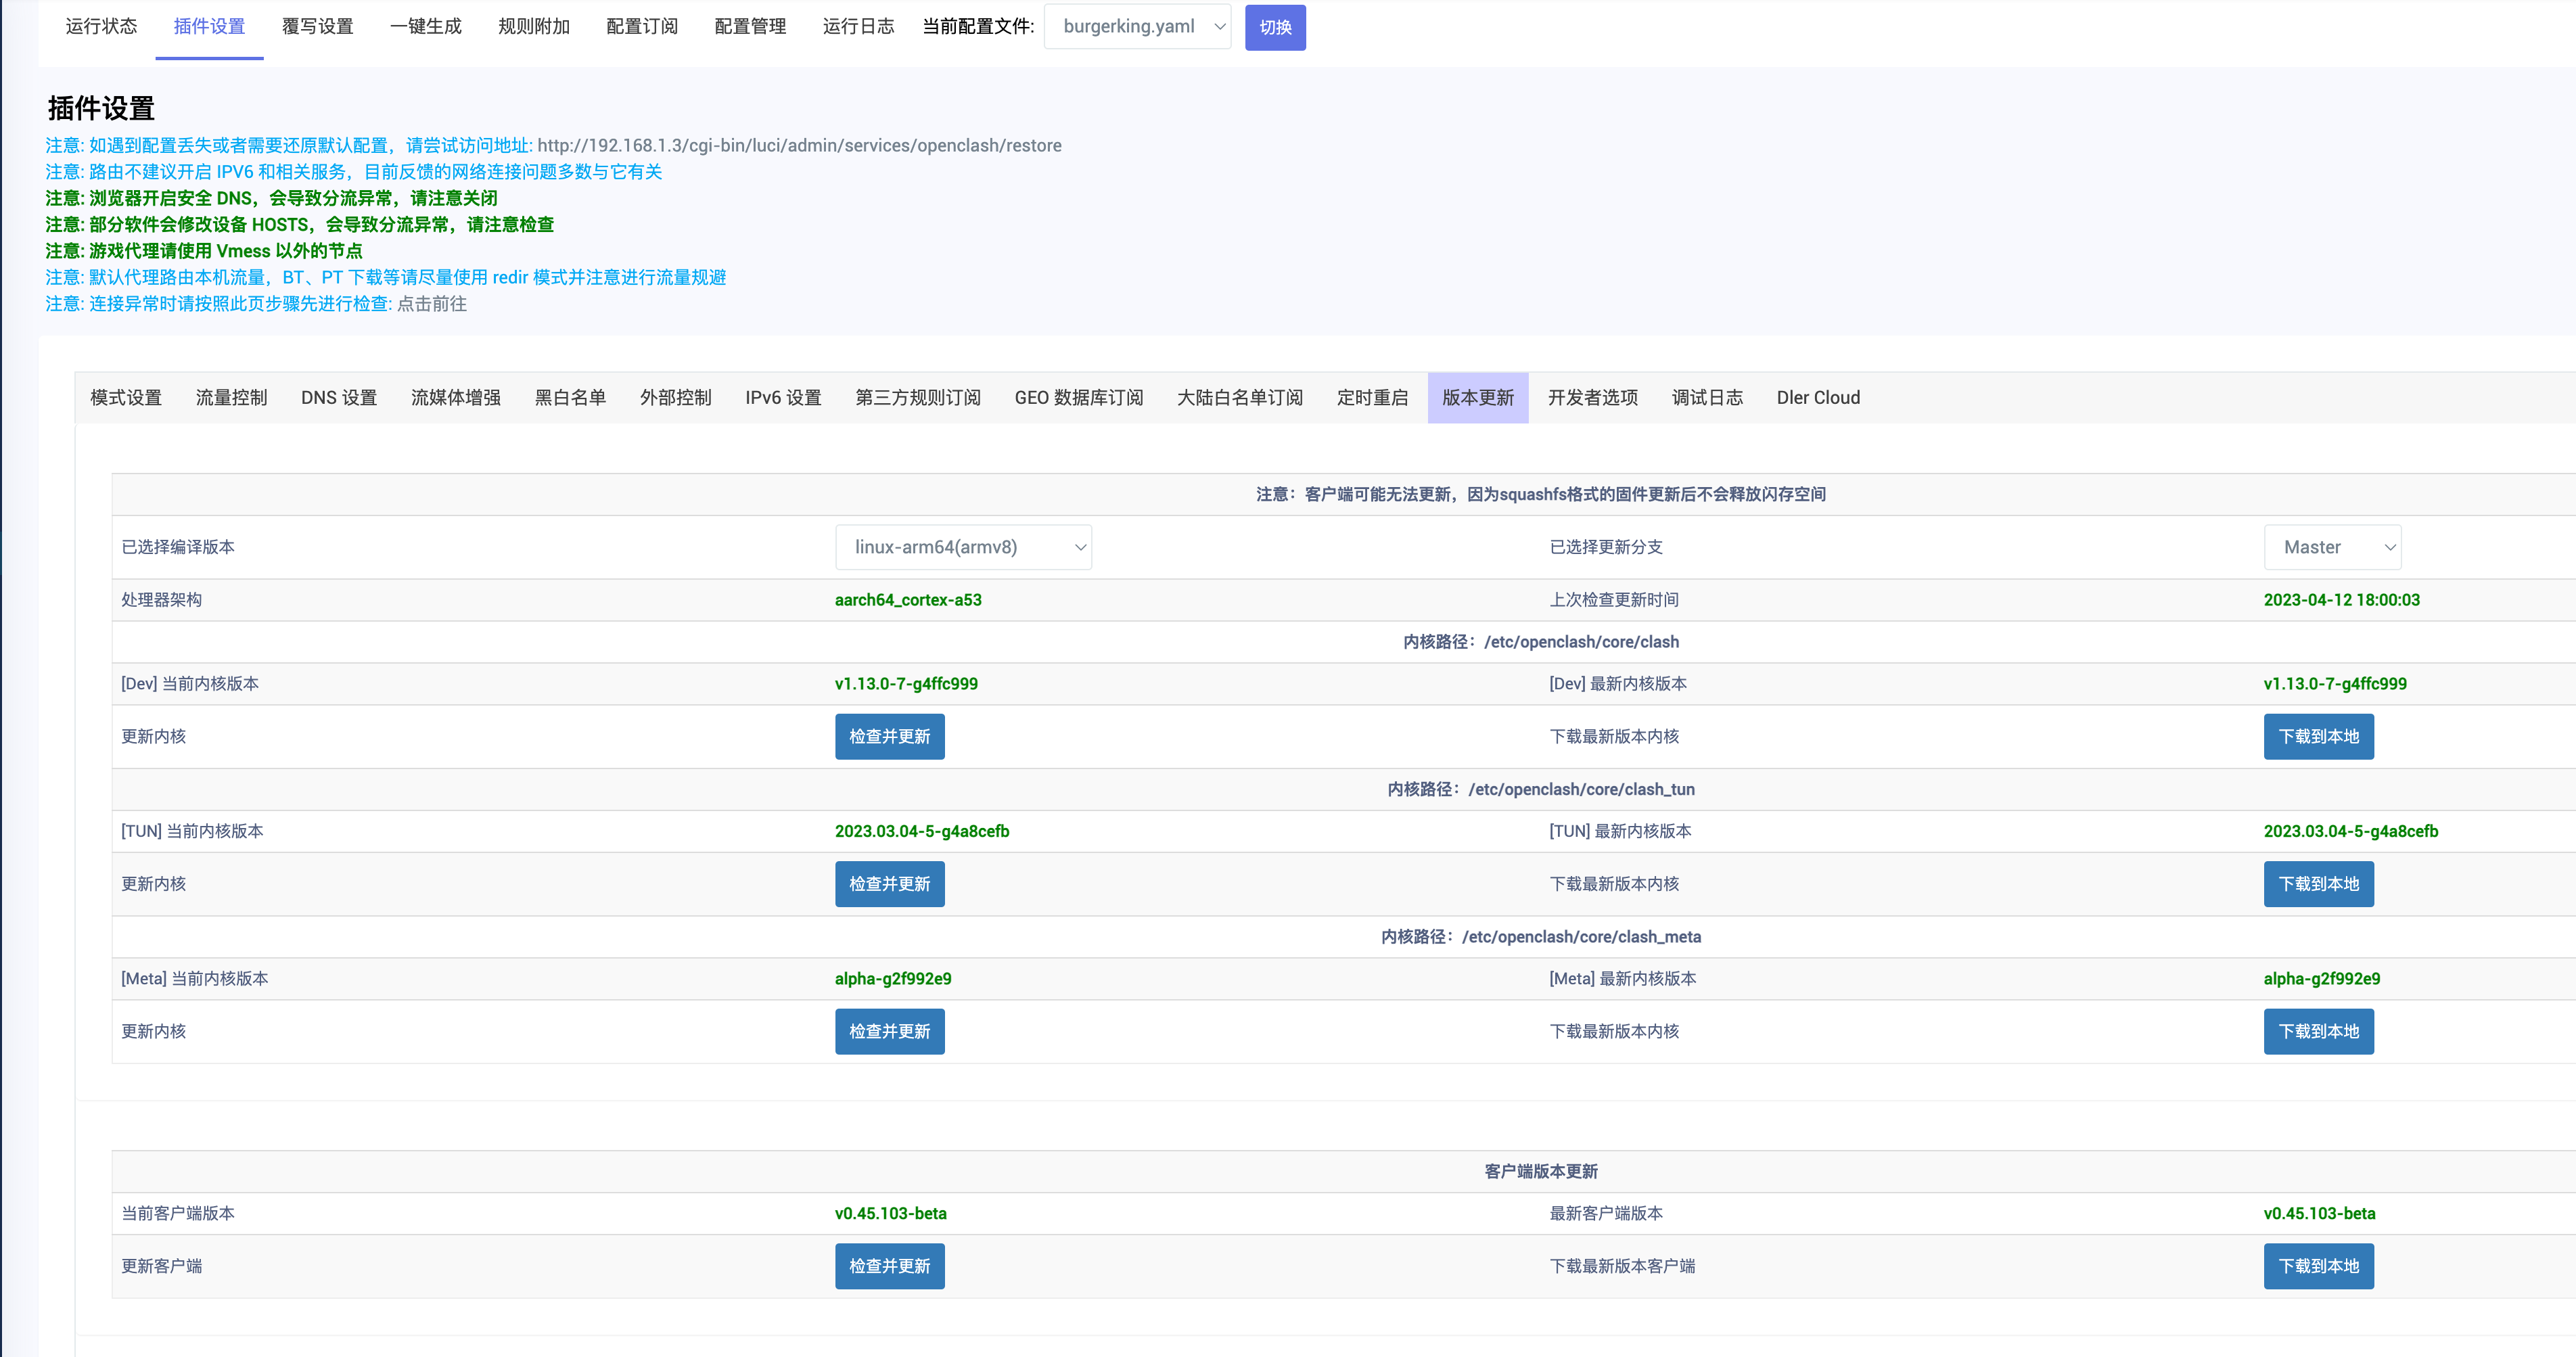
Task: Expand the linux-arm64(armv8) compile version dropdown
Action: coord(963,547)
